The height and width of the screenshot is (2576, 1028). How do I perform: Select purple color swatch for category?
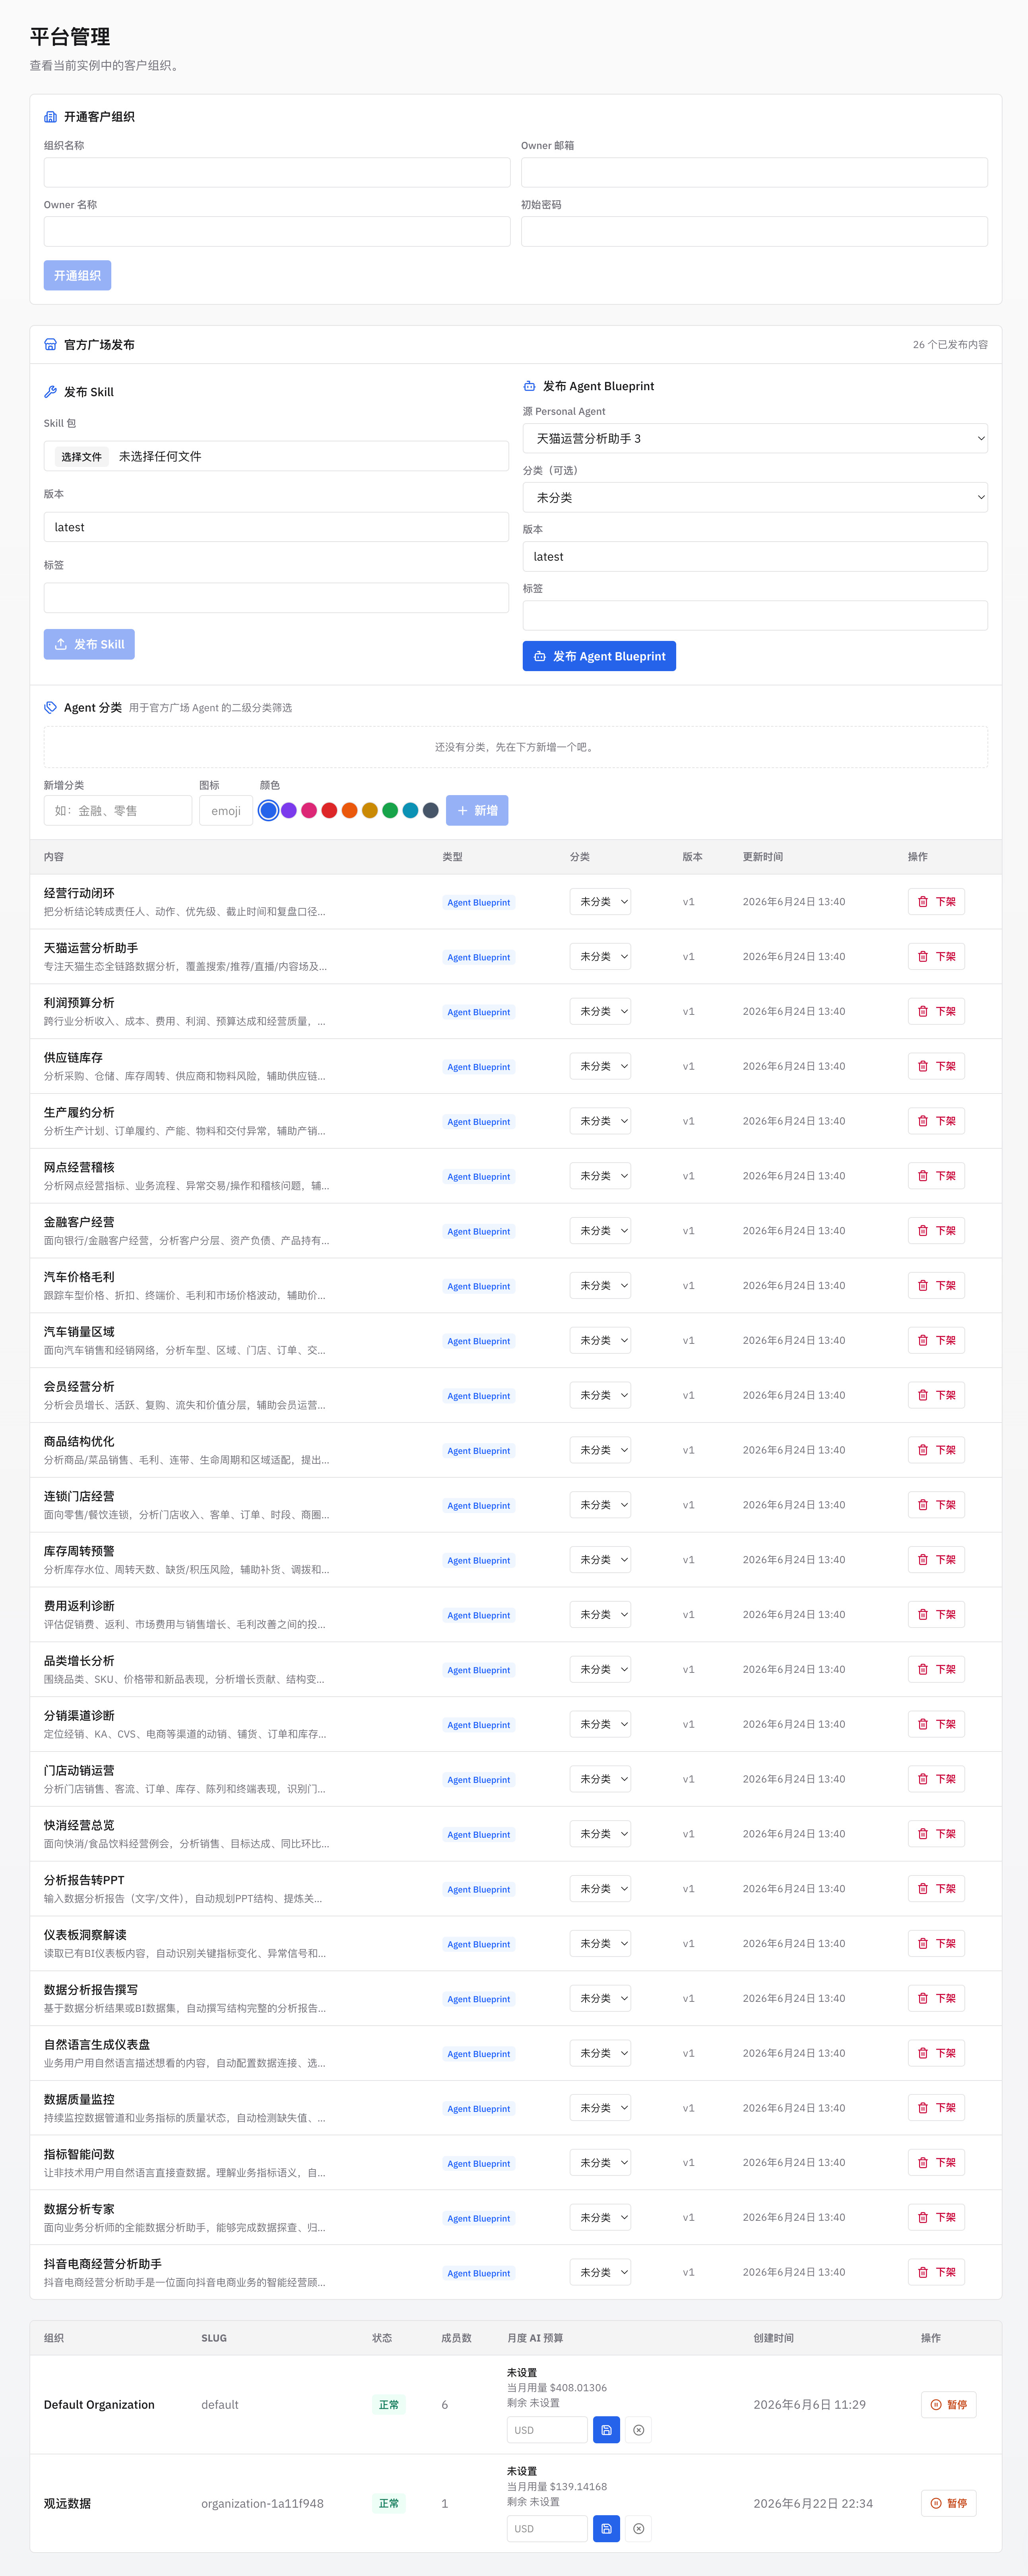point(289,811)
